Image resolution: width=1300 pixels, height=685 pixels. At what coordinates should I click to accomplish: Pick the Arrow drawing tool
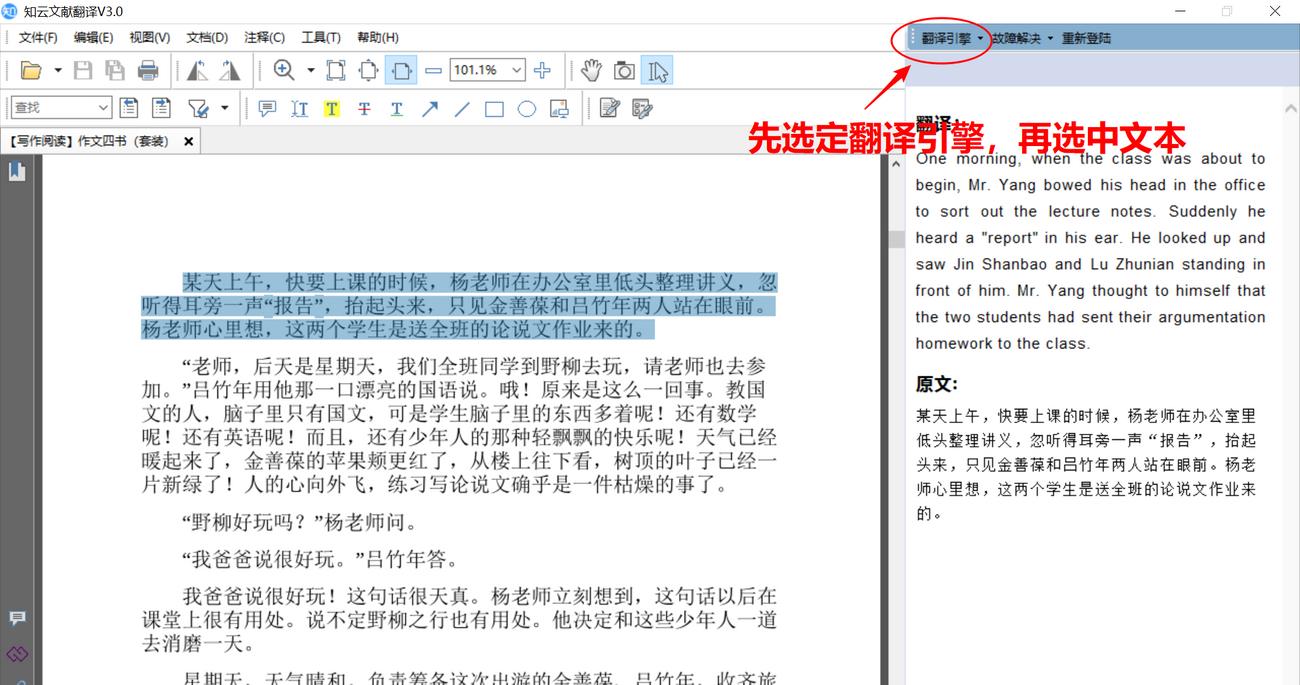pos(429,108)
